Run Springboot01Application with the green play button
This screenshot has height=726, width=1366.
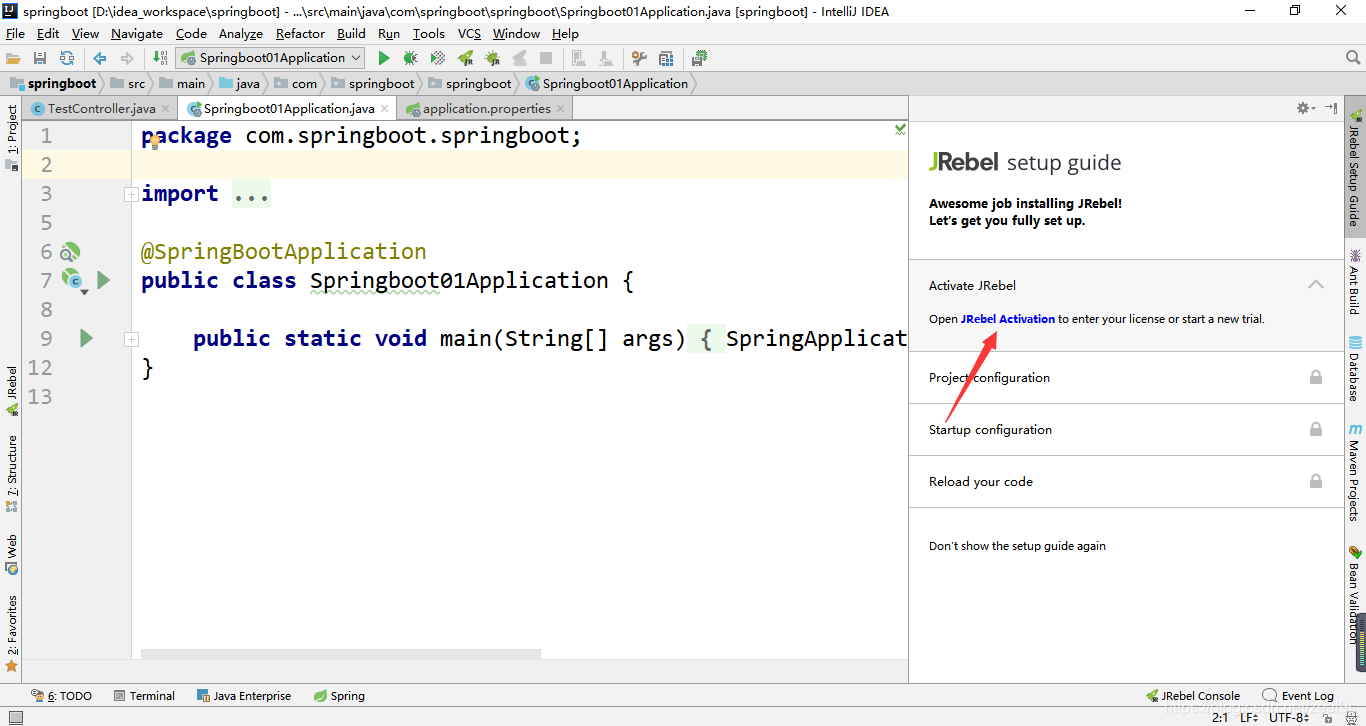click(x=384, y=58)
